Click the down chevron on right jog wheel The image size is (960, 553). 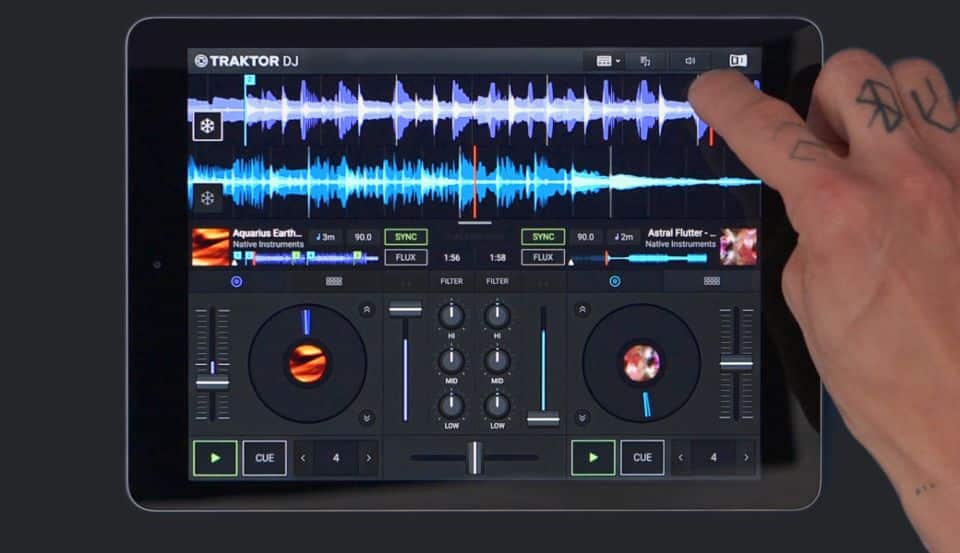[582, 418]
